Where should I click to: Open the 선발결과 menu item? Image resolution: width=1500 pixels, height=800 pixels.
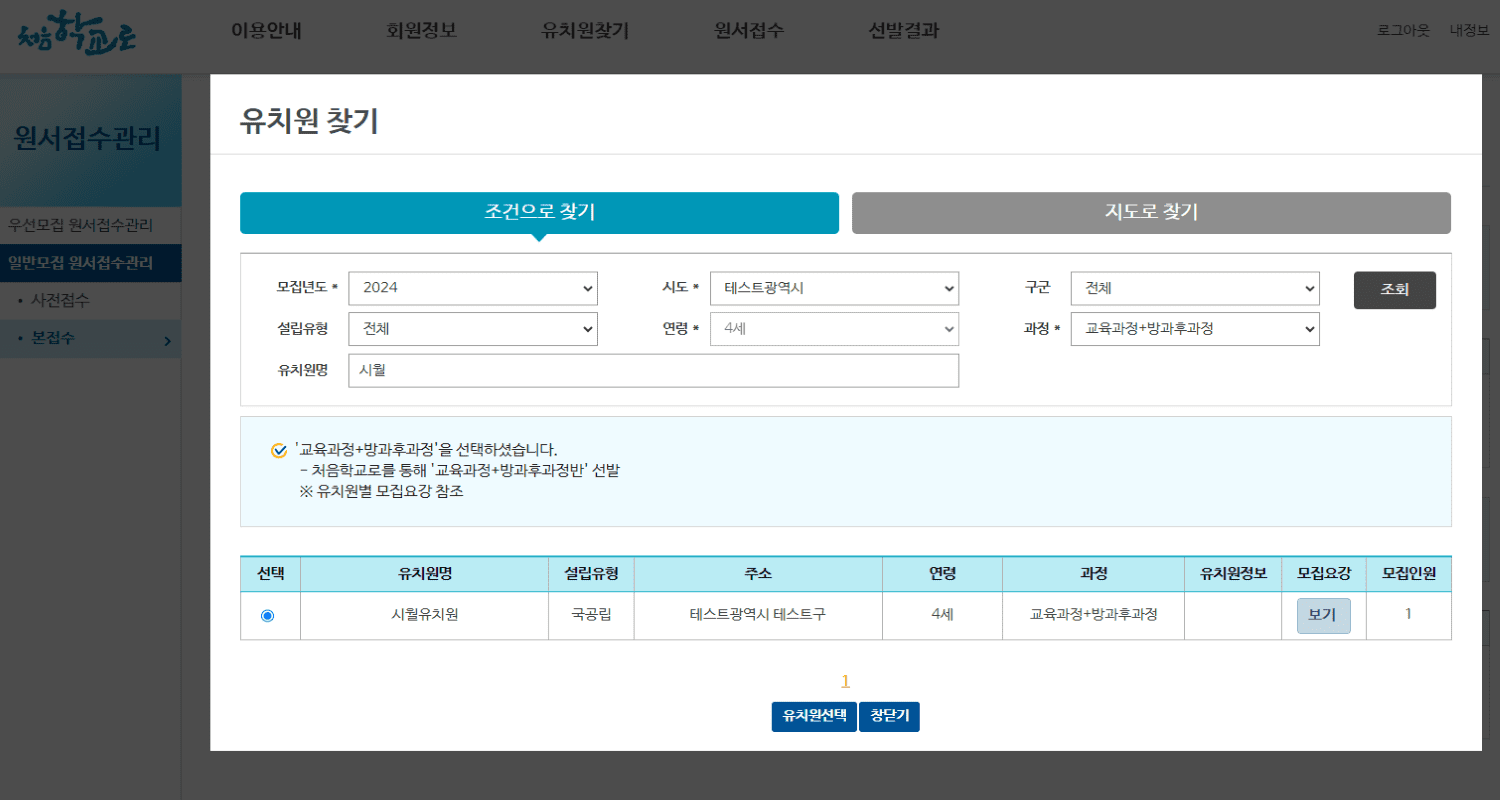(901, 31)
